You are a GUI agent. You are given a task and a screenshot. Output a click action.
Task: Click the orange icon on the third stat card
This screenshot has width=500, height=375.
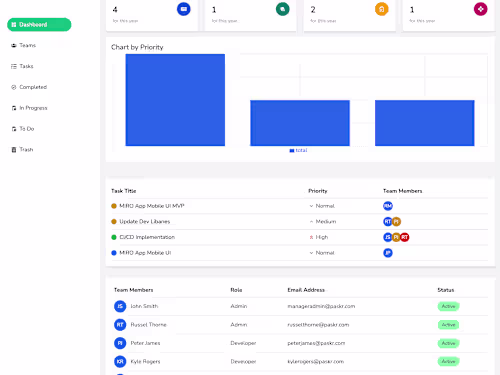pos(382,9)
